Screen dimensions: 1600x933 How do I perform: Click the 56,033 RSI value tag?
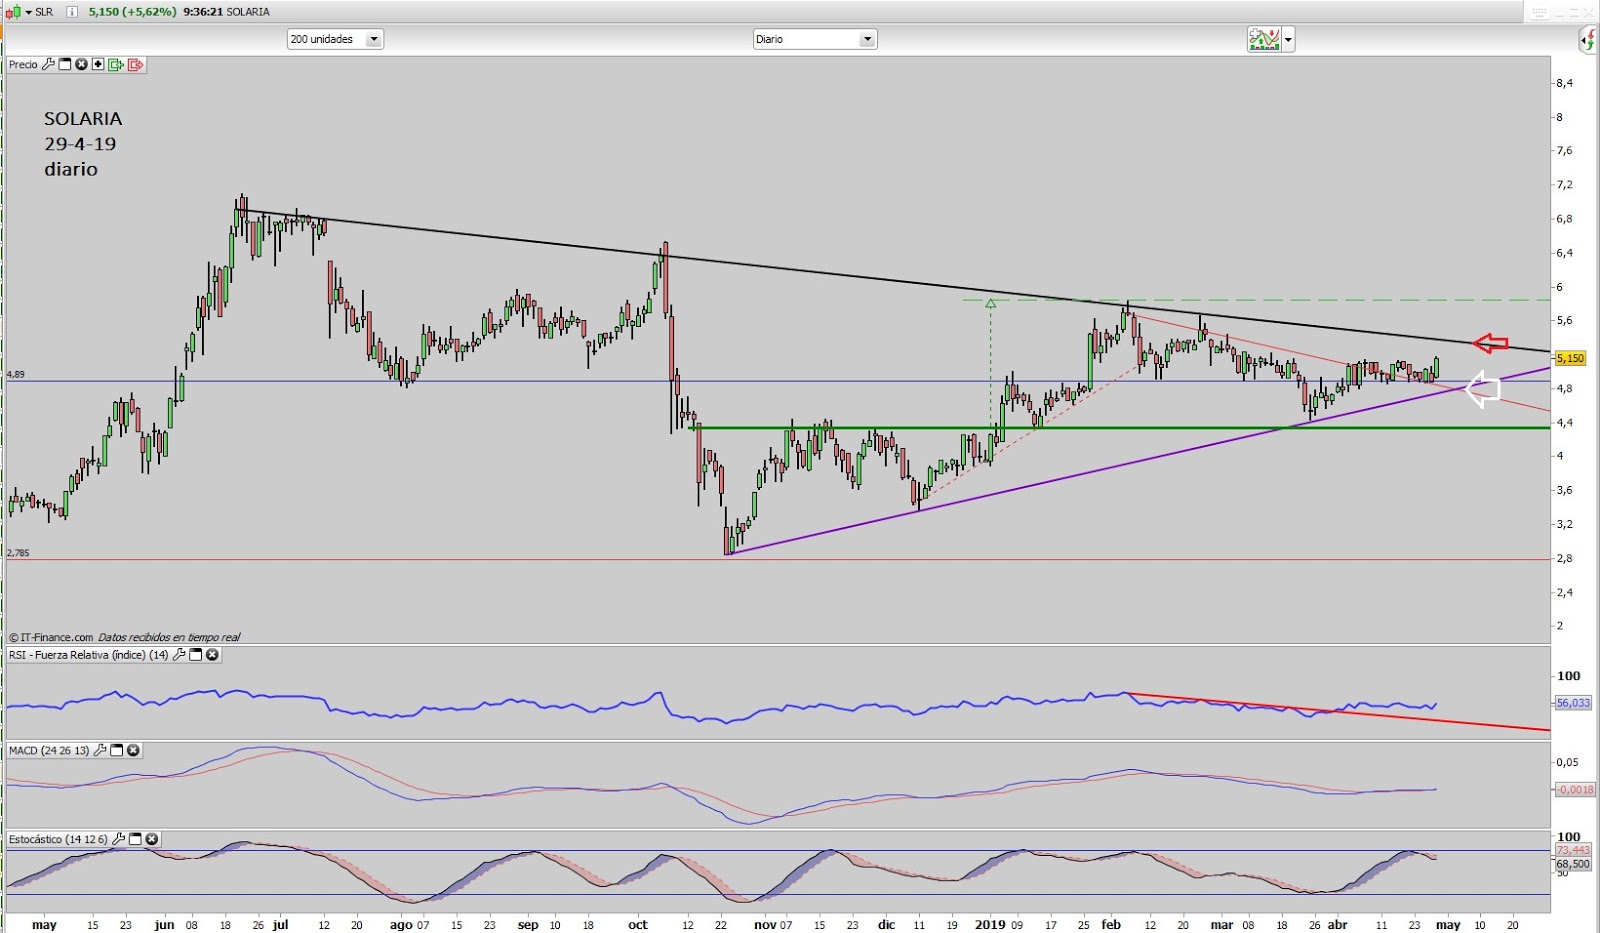[1573, 703]
